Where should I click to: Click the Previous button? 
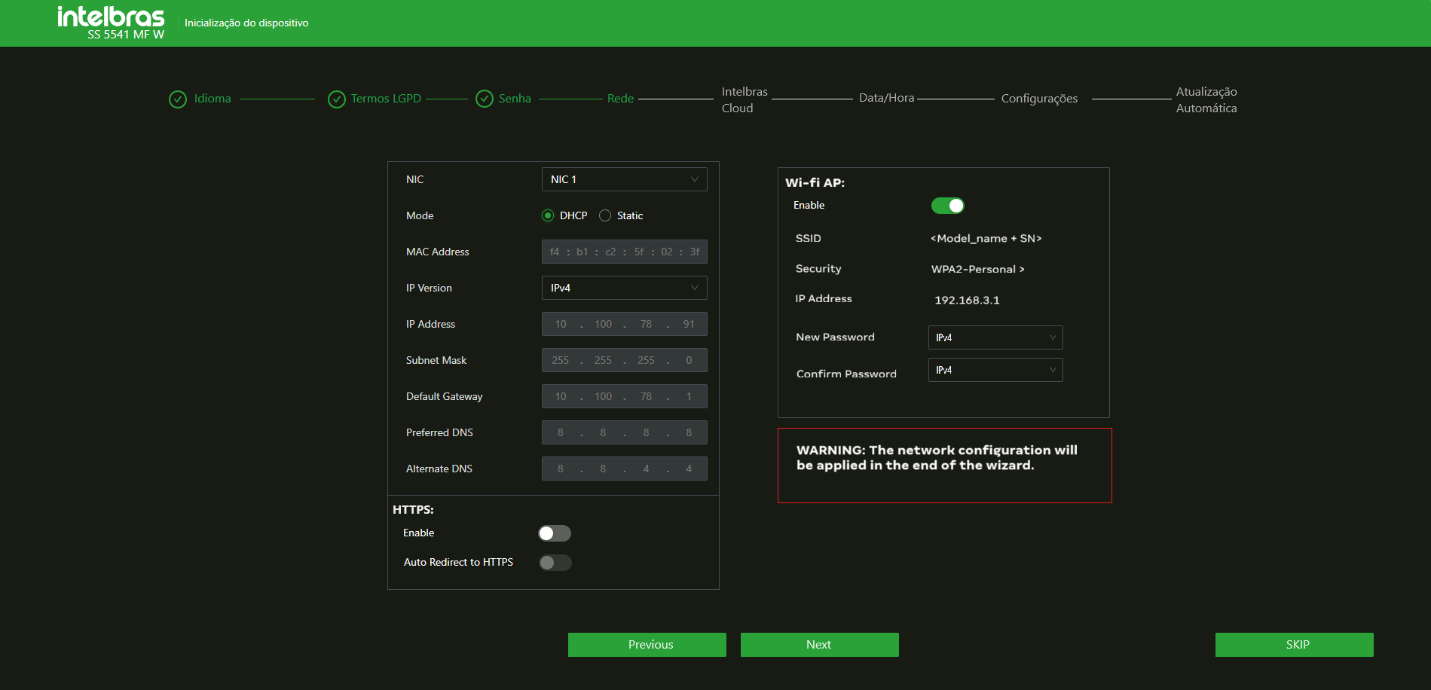coord(647,645)
